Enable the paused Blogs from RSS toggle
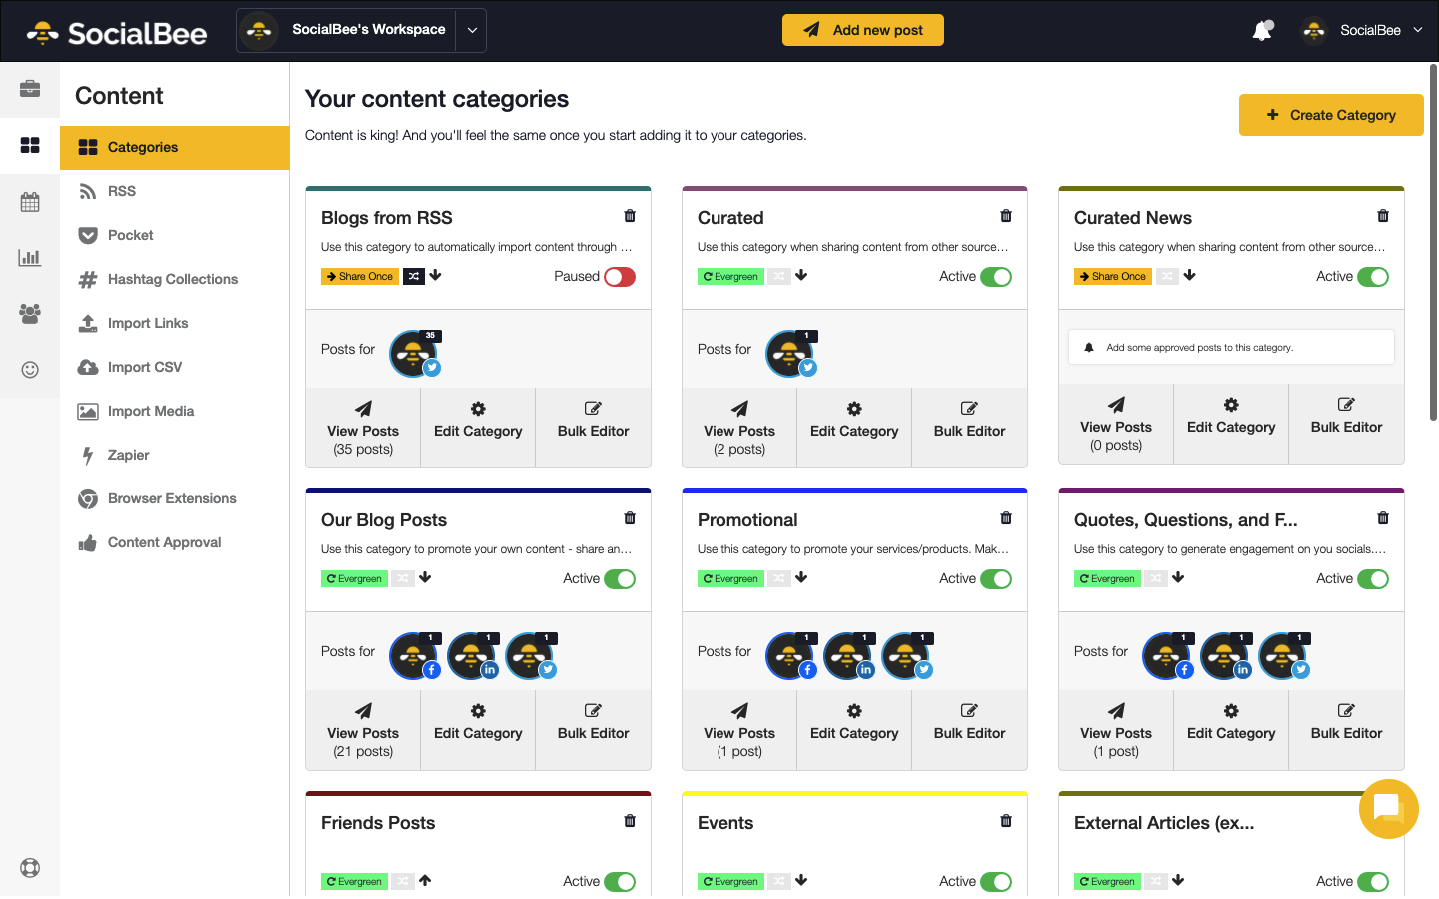 pos(620,277)
